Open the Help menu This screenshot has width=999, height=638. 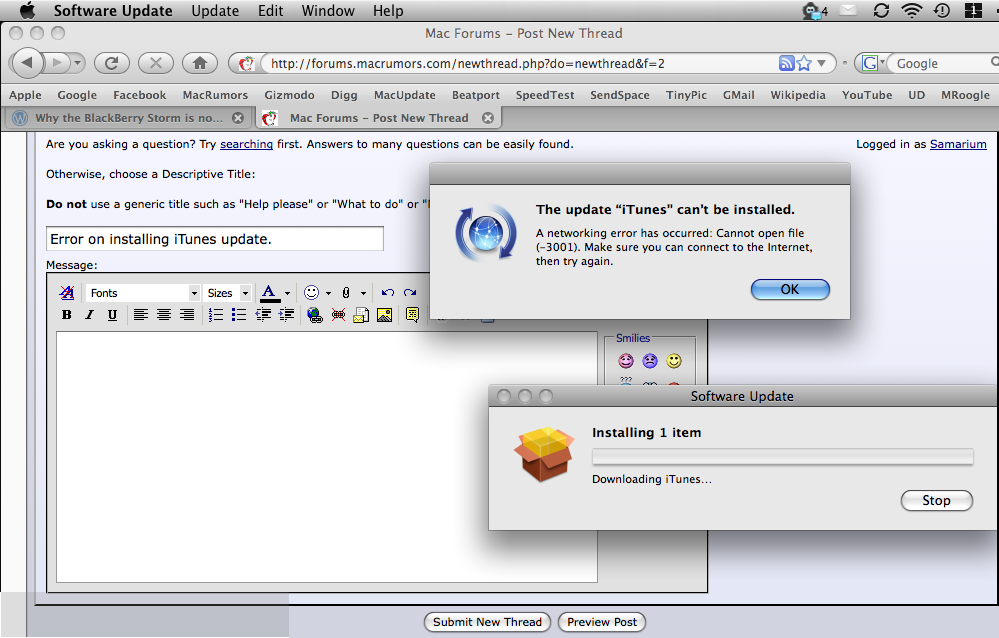pyautogui.click(x=388, y=11)
